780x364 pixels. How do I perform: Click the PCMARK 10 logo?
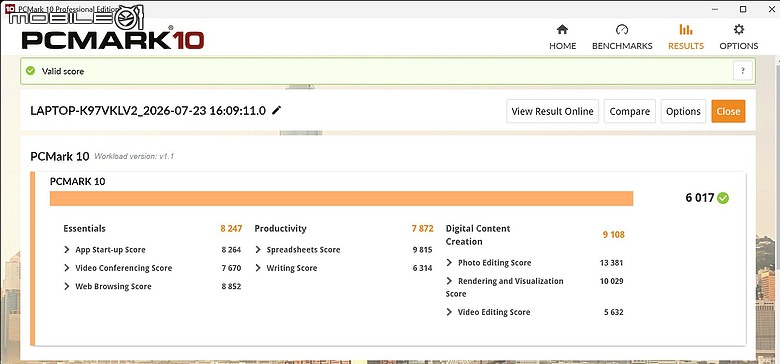[x=112, y=39]
